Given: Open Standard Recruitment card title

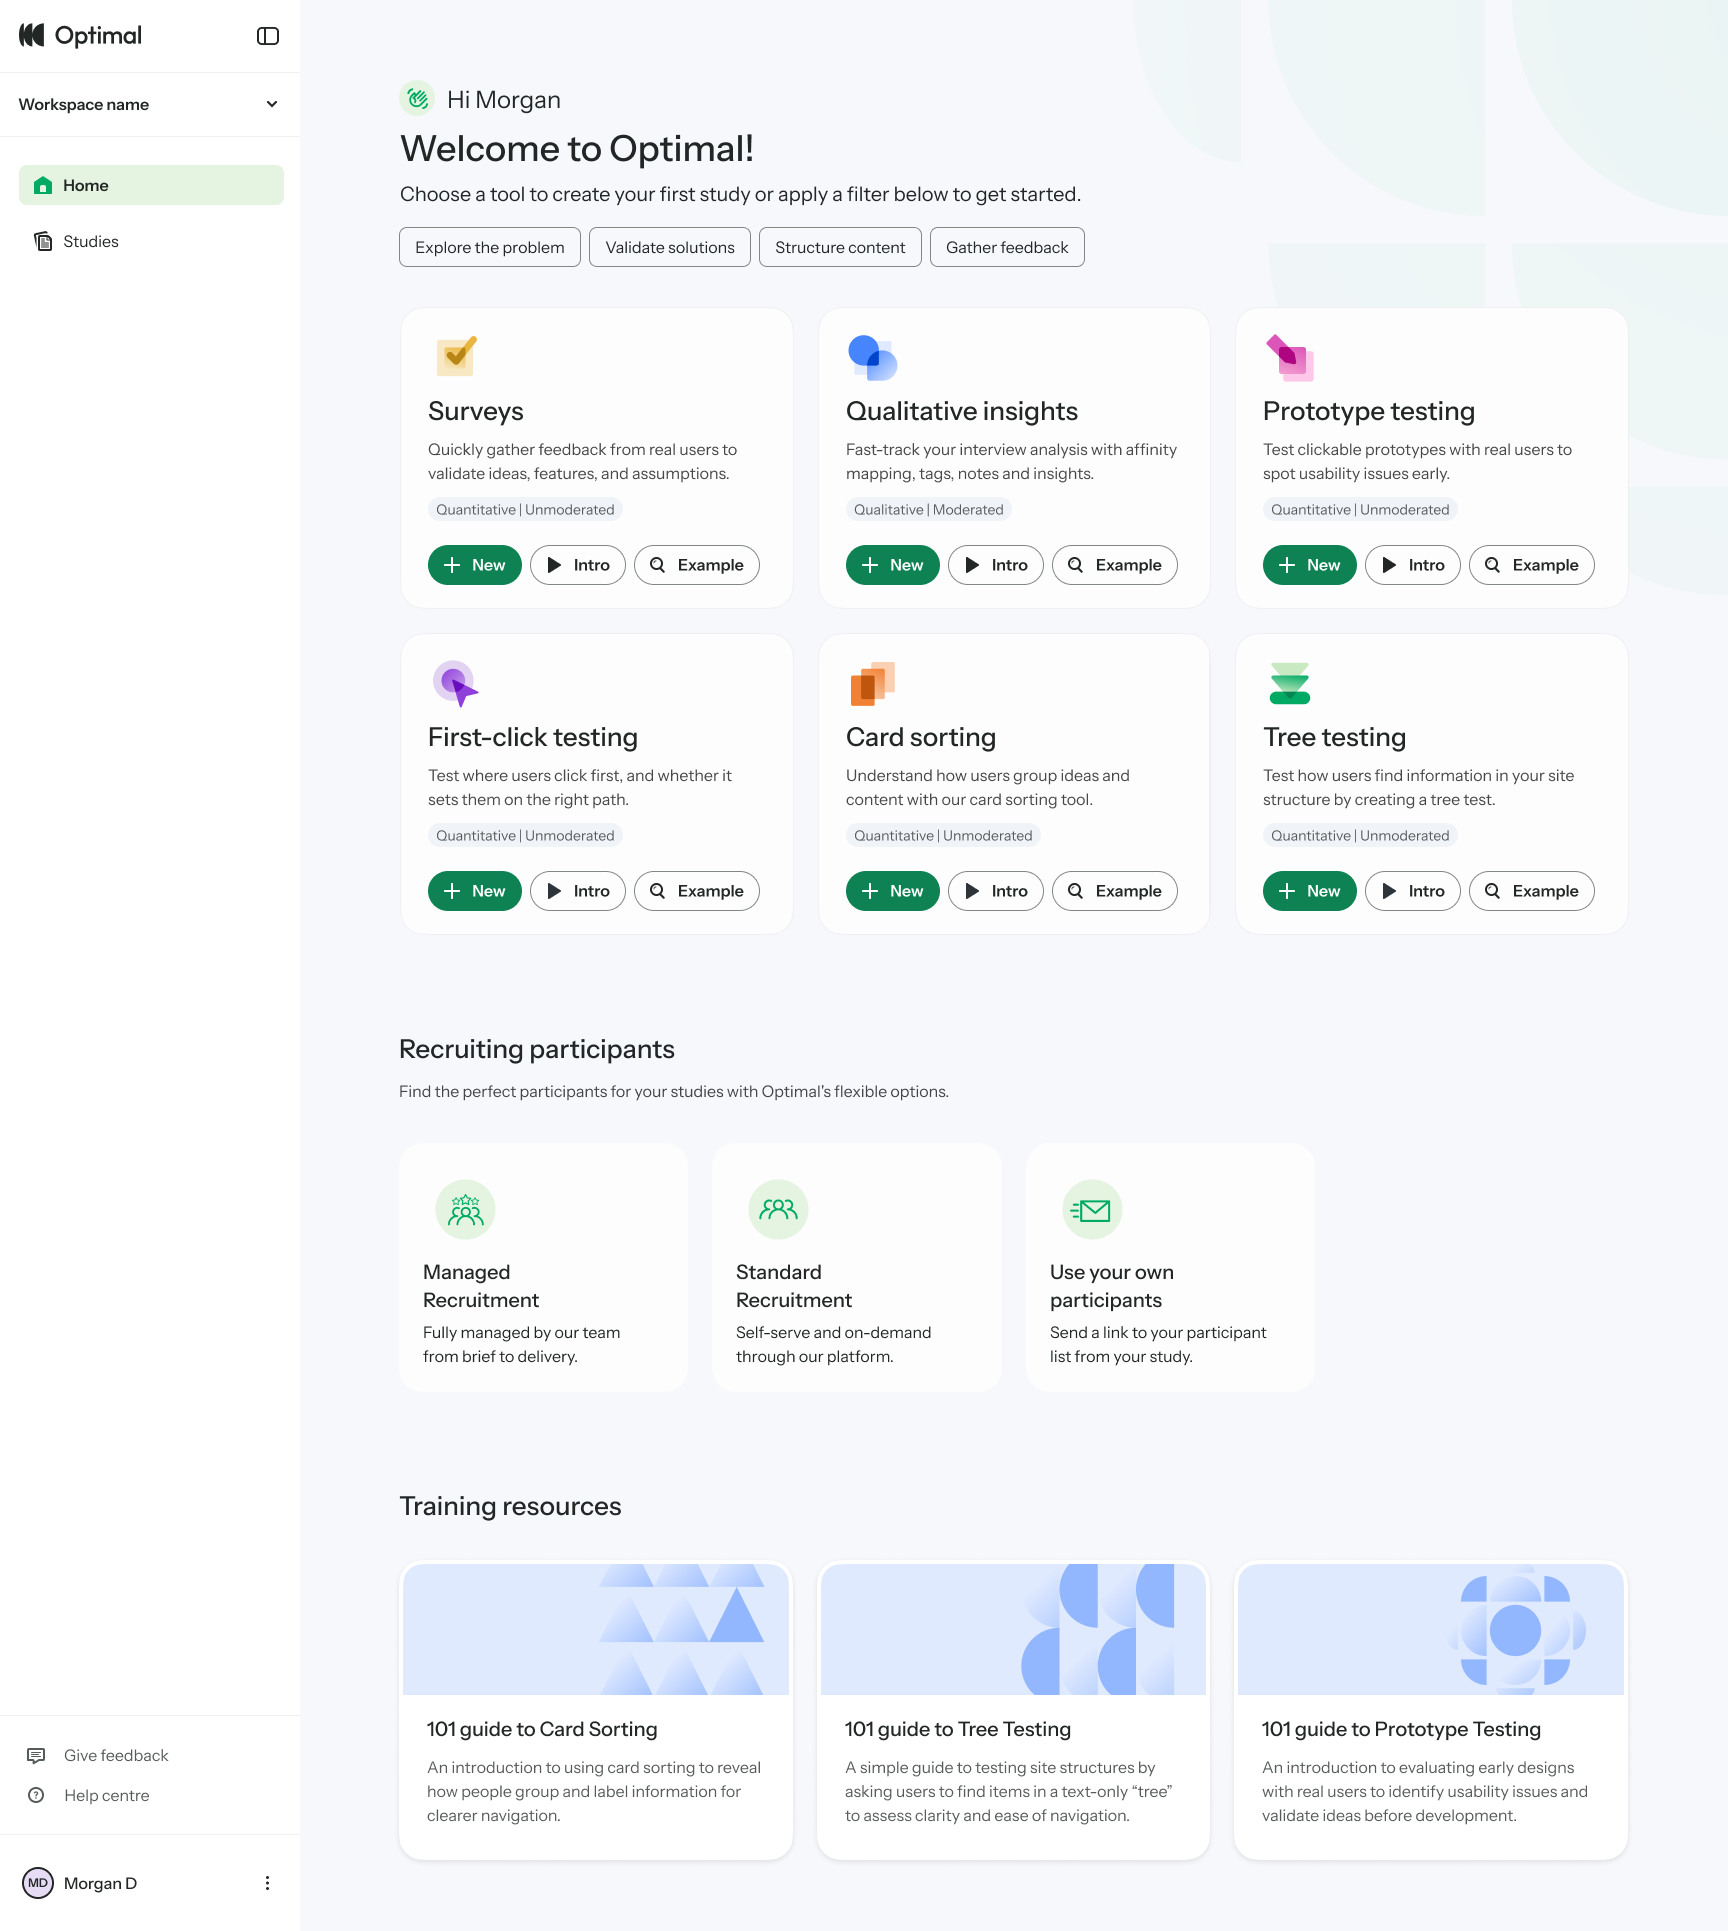Looking at the screenshot, I should click(x=794, y=1286).
